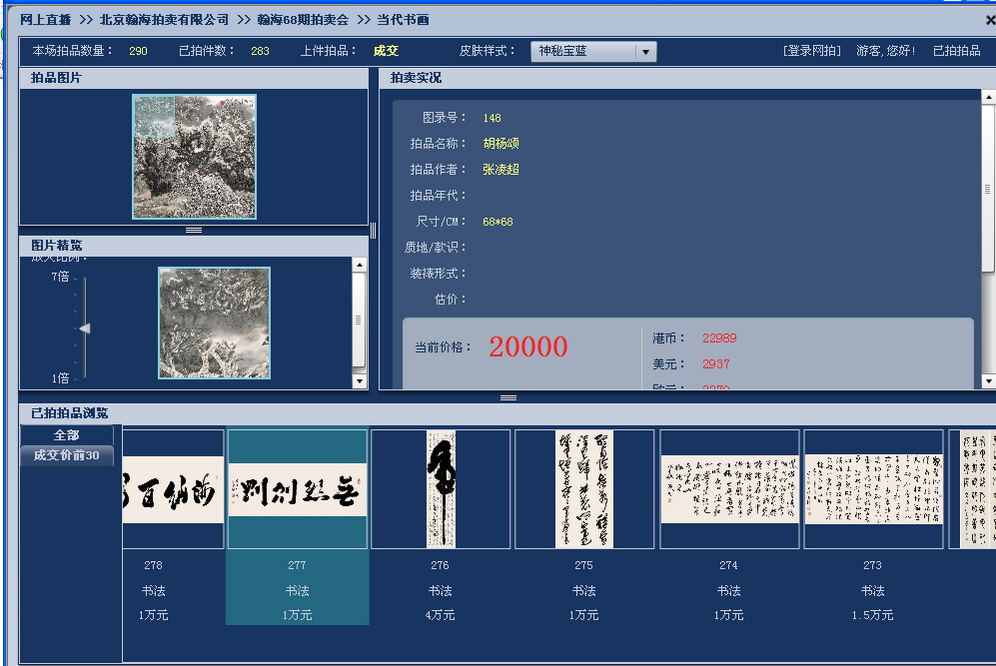
Task: Open the 已拍拍品 link
Action: (x=956, y=51)
